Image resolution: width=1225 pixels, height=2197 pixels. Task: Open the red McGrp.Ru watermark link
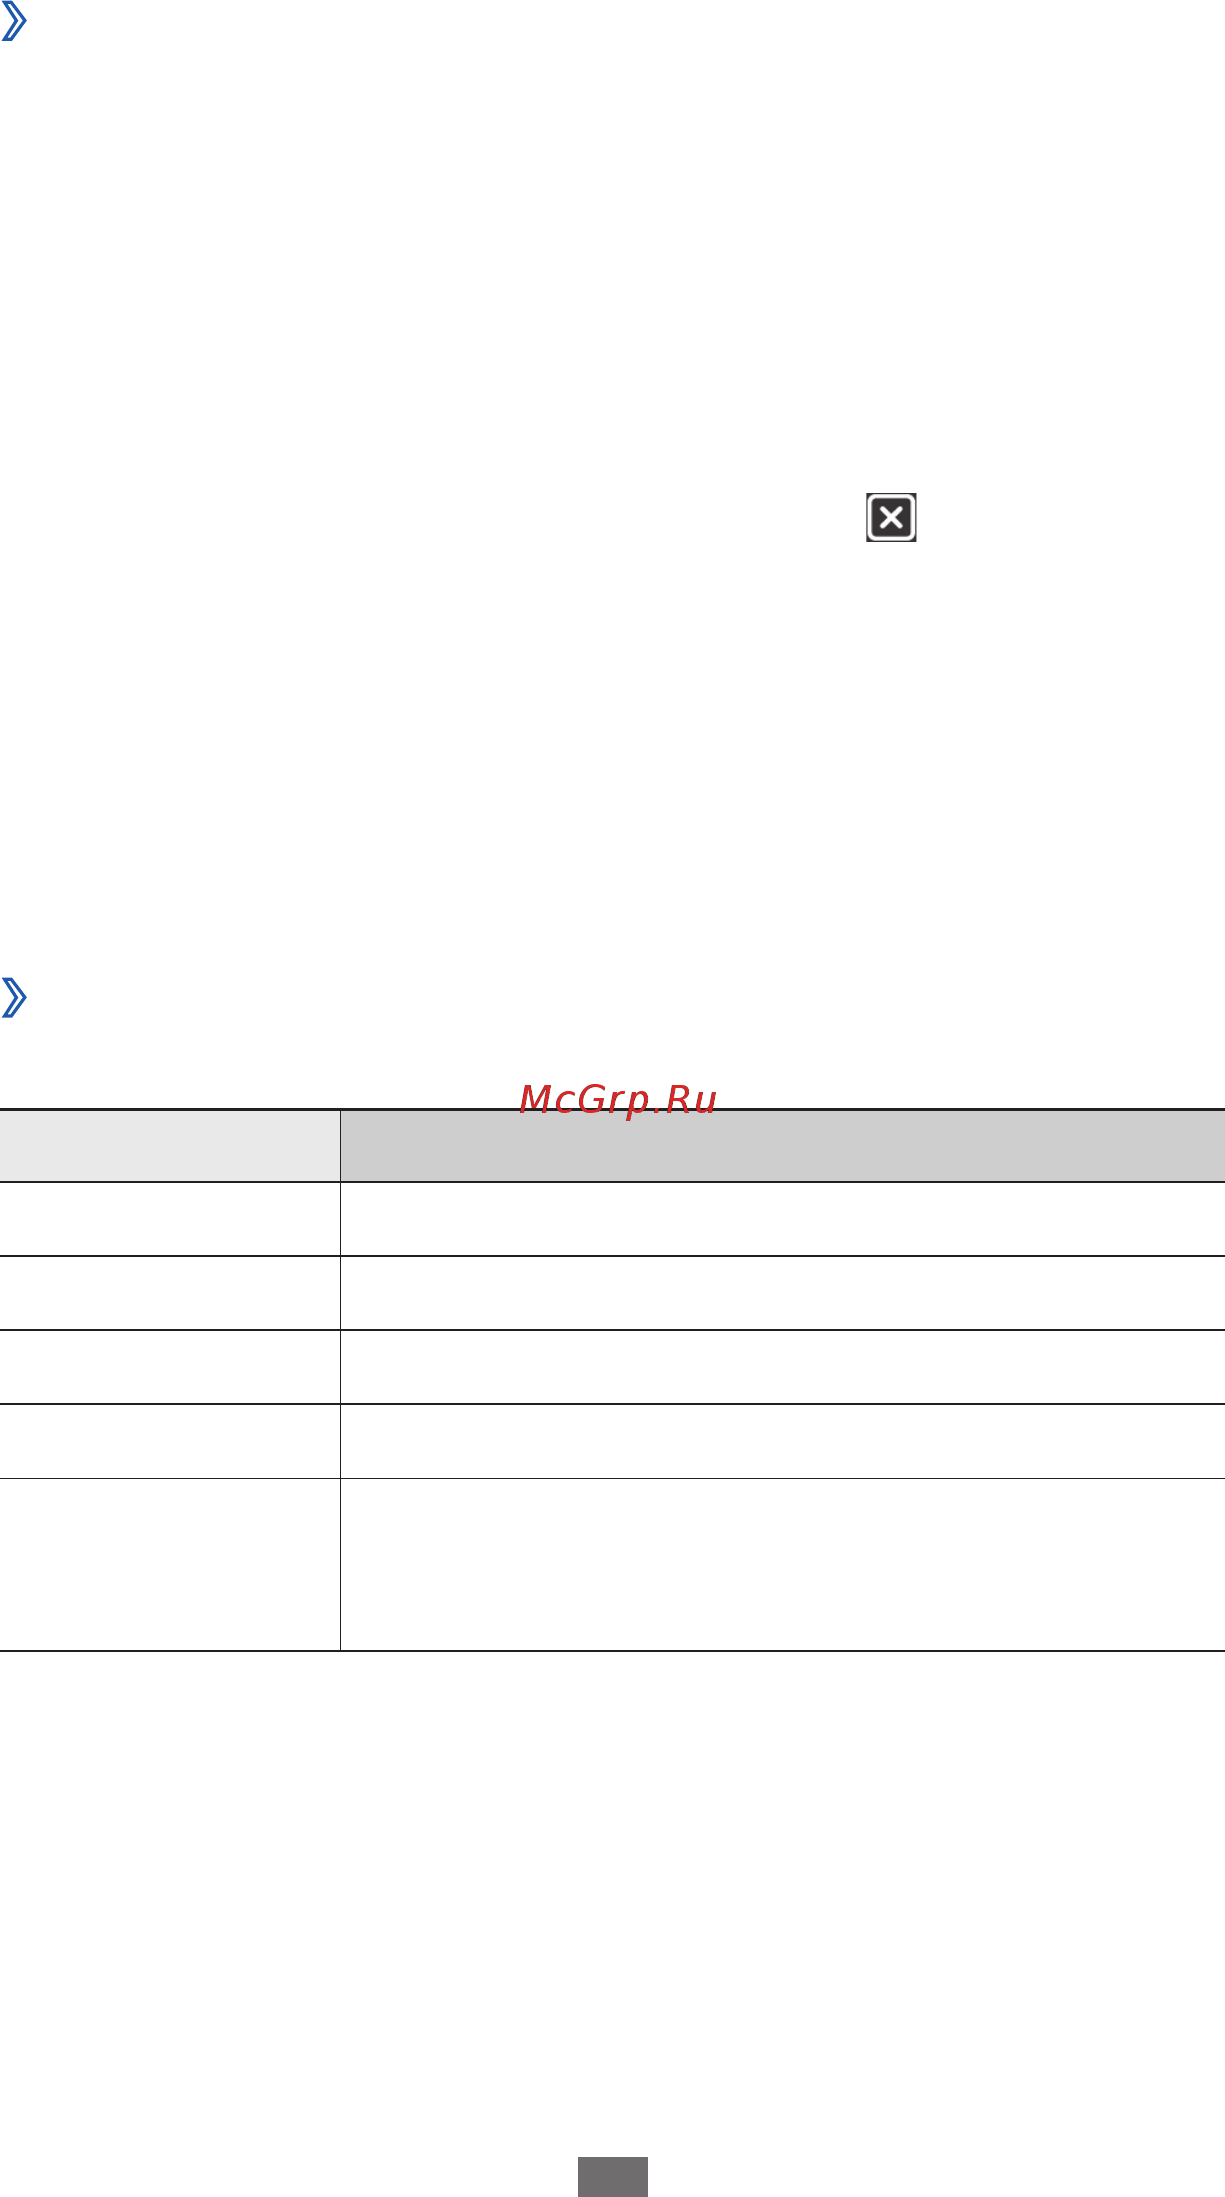618,1100
